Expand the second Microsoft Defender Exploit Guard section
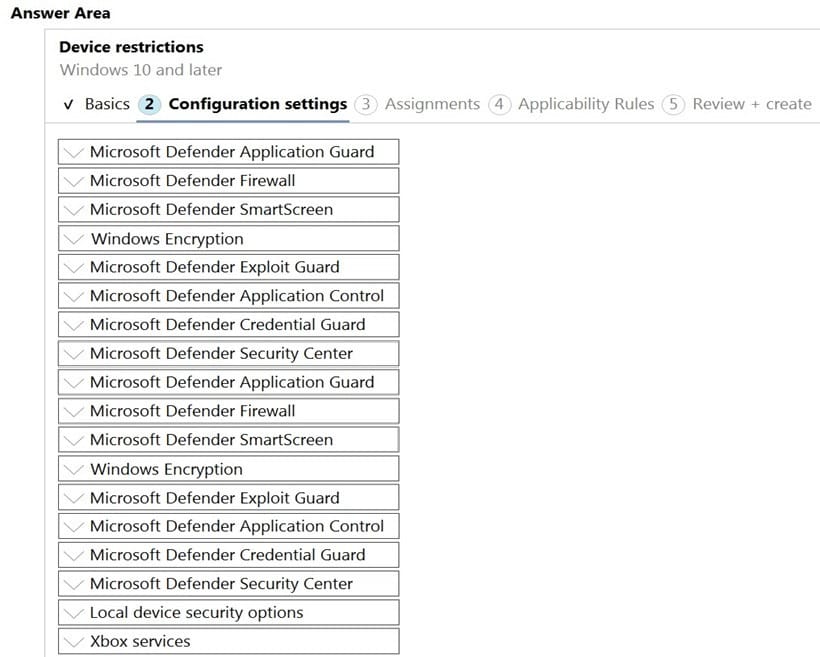The width and height of the screenshot is (820, 657). click(x=229, y=497)
